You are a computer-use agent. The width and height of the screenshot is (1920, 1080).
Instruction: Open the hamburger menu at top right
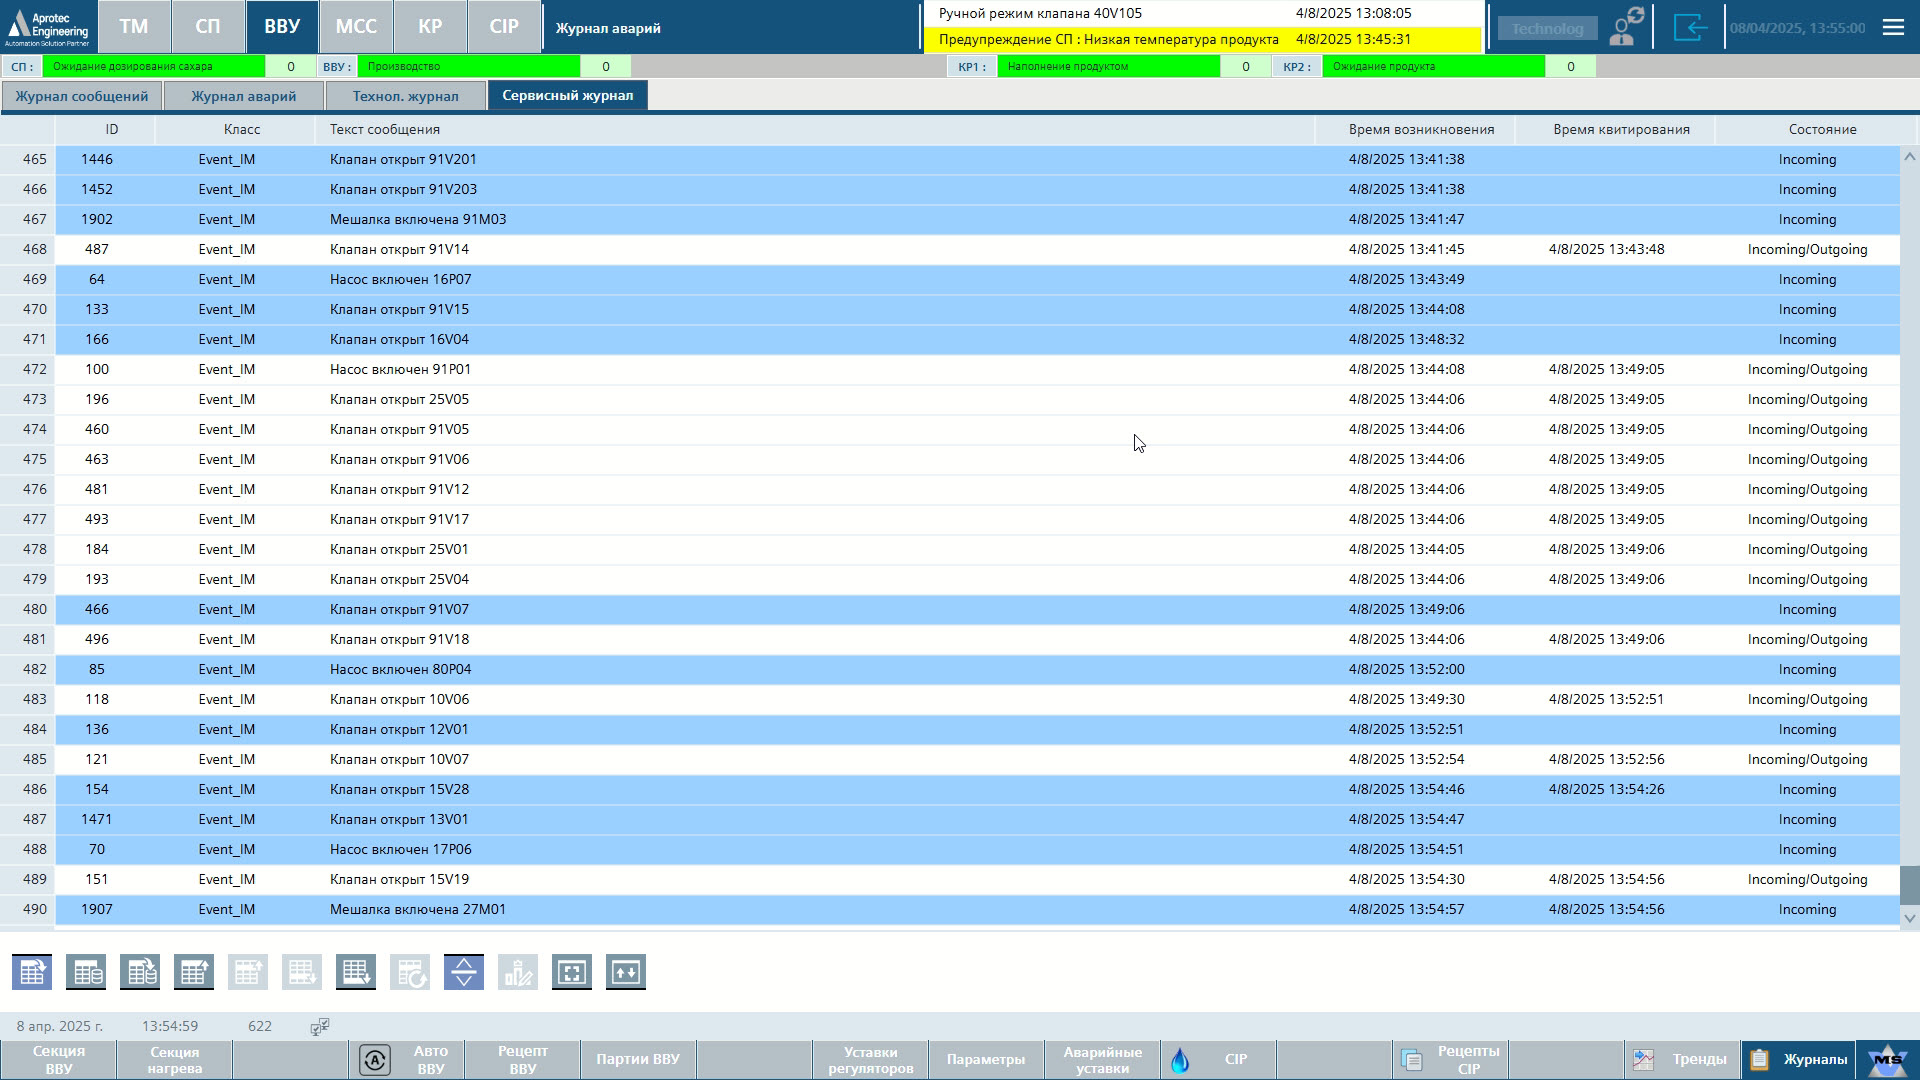click(1893, 27)
